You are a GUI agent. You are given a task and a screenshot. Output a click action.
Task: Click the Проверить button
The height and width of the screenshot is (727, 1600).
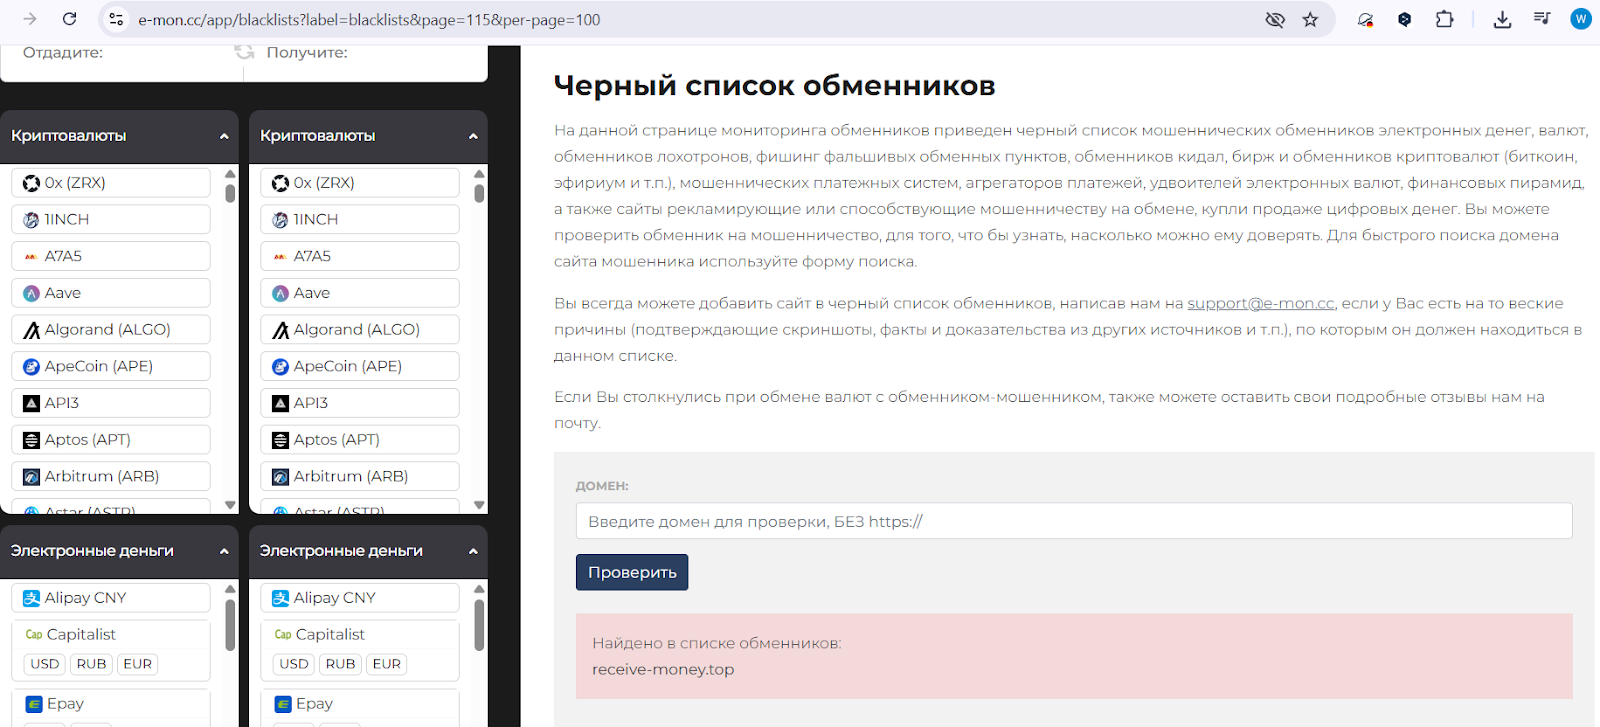632,572
